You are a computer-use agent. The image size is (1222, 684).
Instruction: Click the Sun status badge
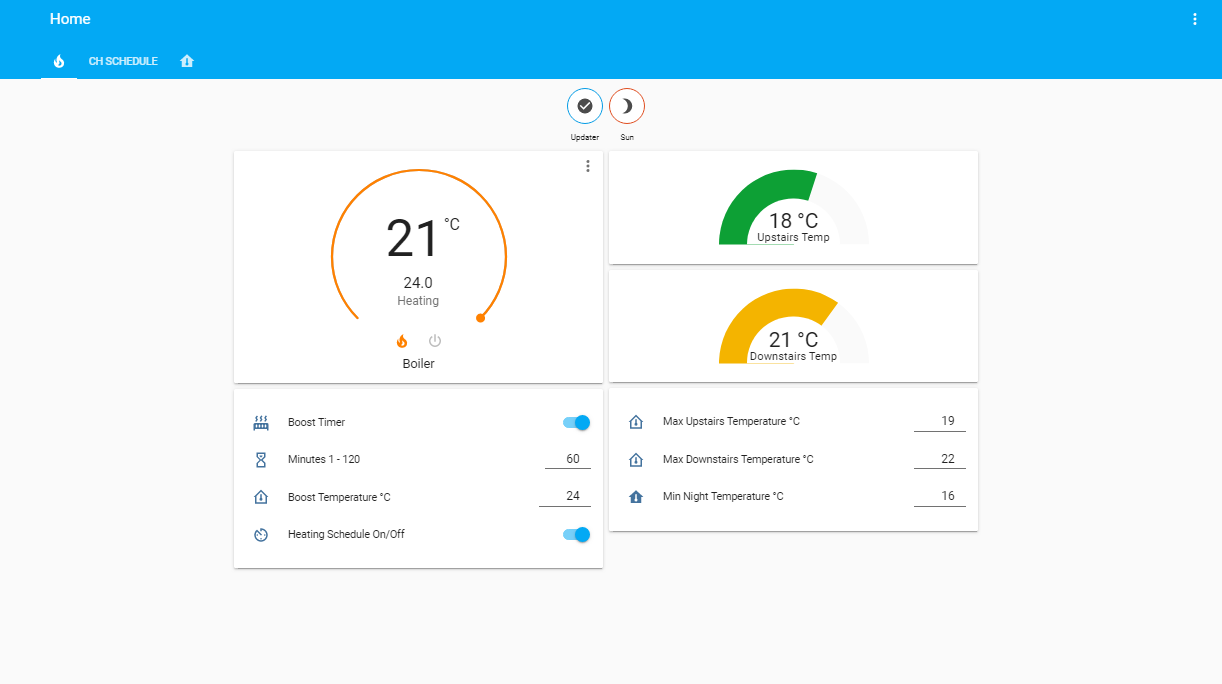click(627, 106)
